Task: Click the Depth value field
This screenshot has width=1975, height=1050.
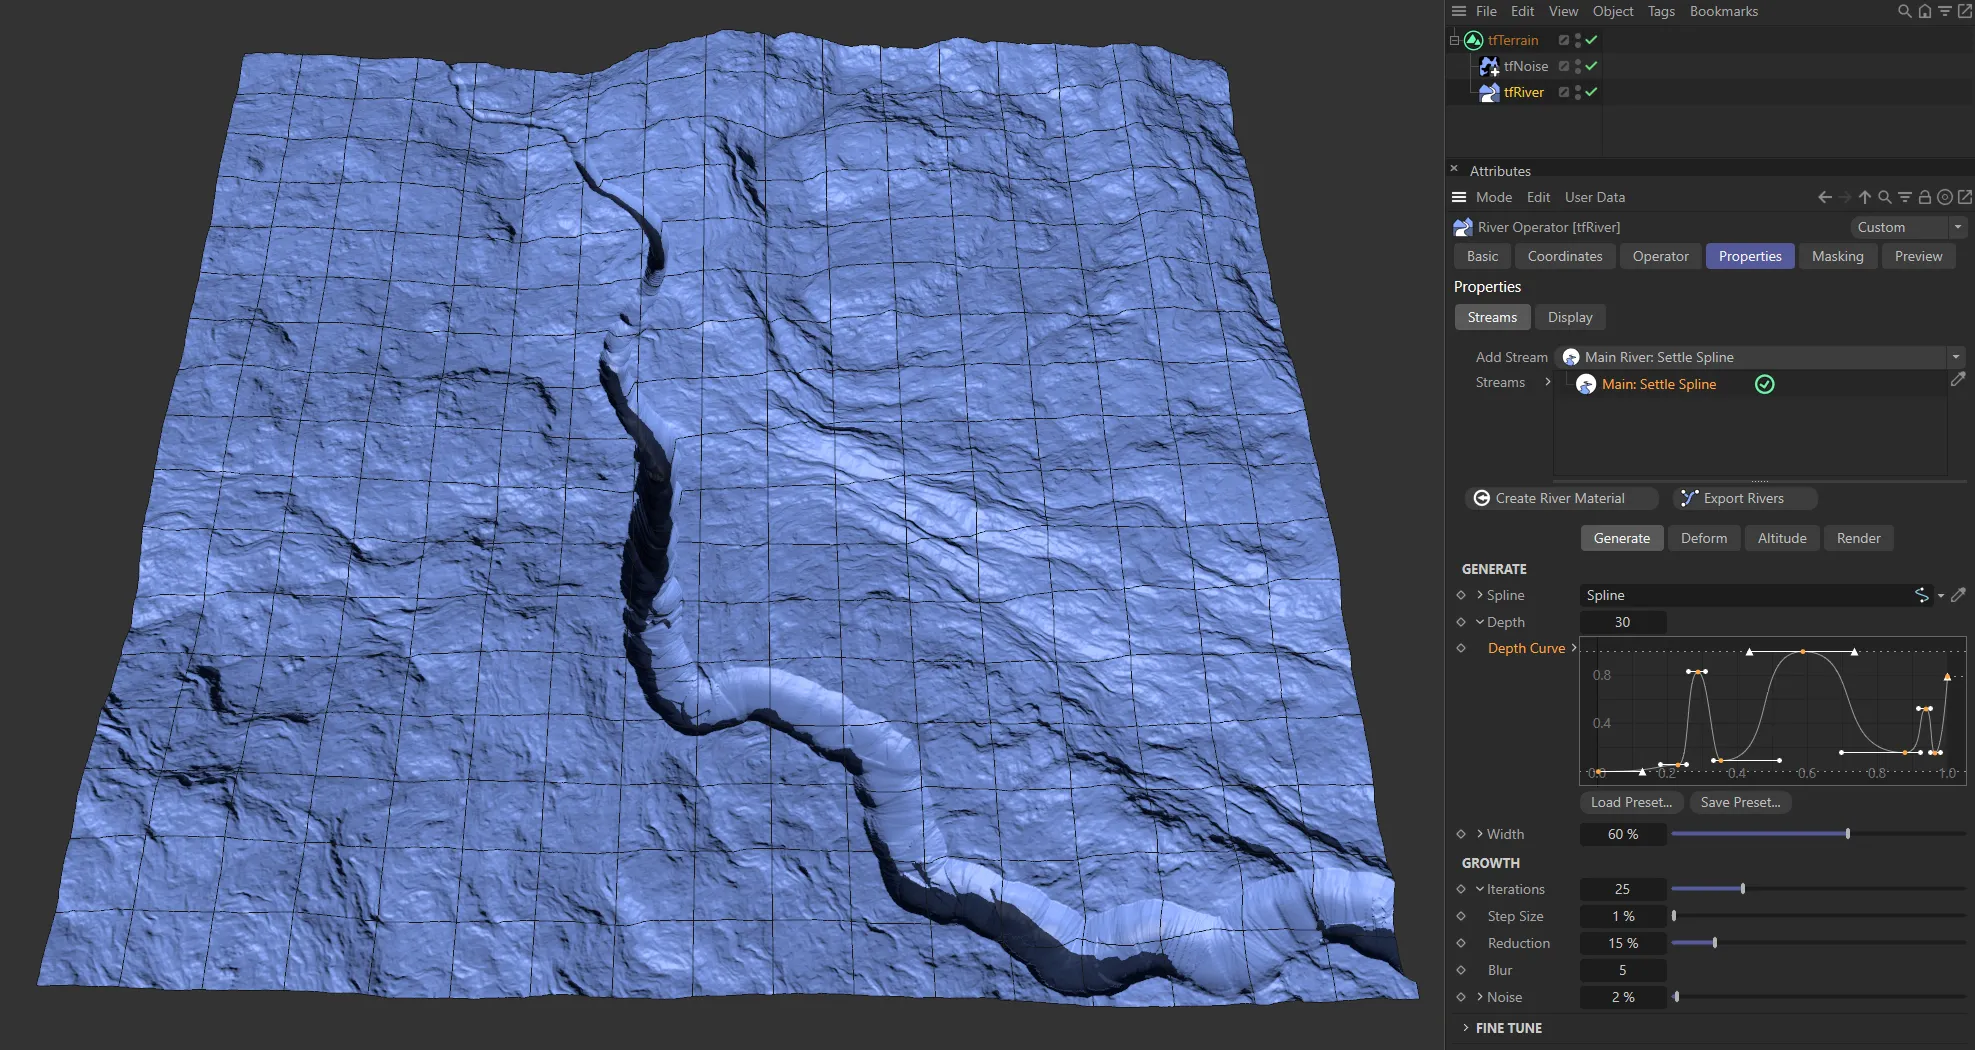Action: pyautogui.click(x=1623, y=622)
